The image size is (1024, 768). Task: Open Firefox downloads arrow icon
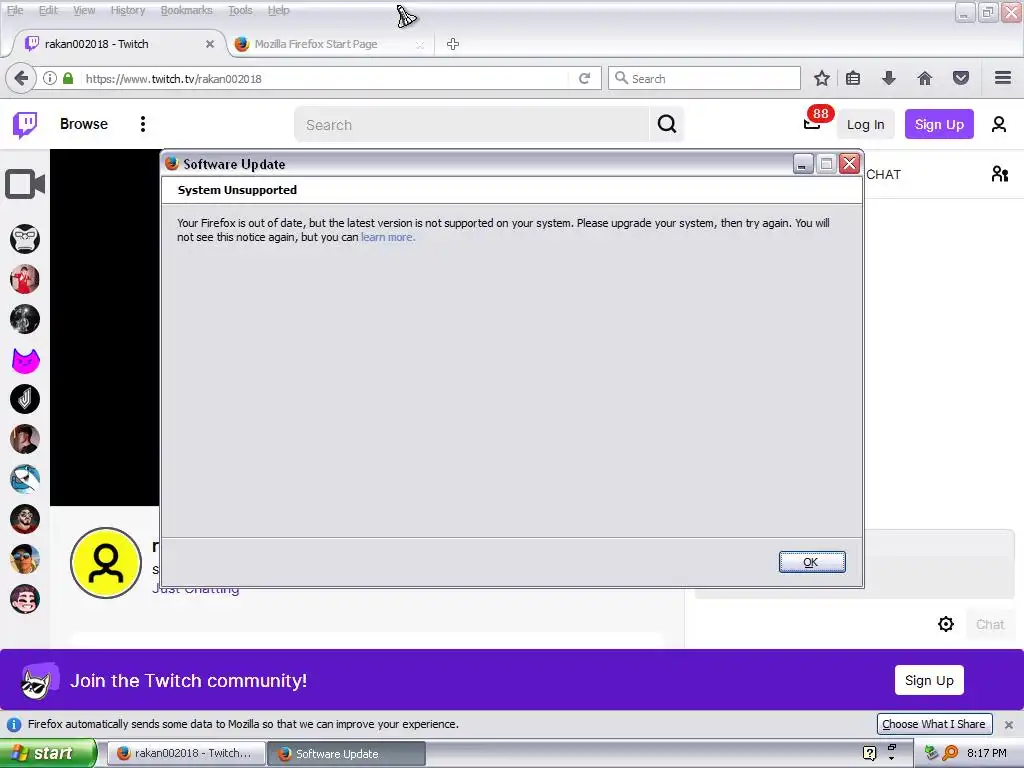(x=888, y=78)
